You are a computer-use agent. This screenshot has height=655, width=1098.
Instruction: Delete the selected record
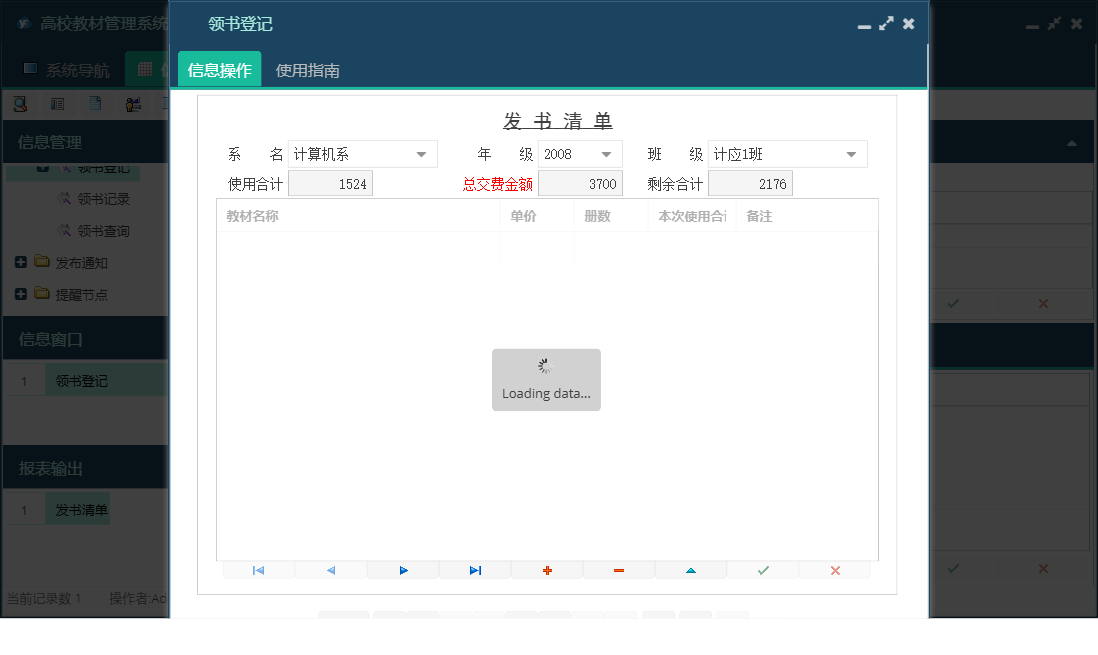618,569
